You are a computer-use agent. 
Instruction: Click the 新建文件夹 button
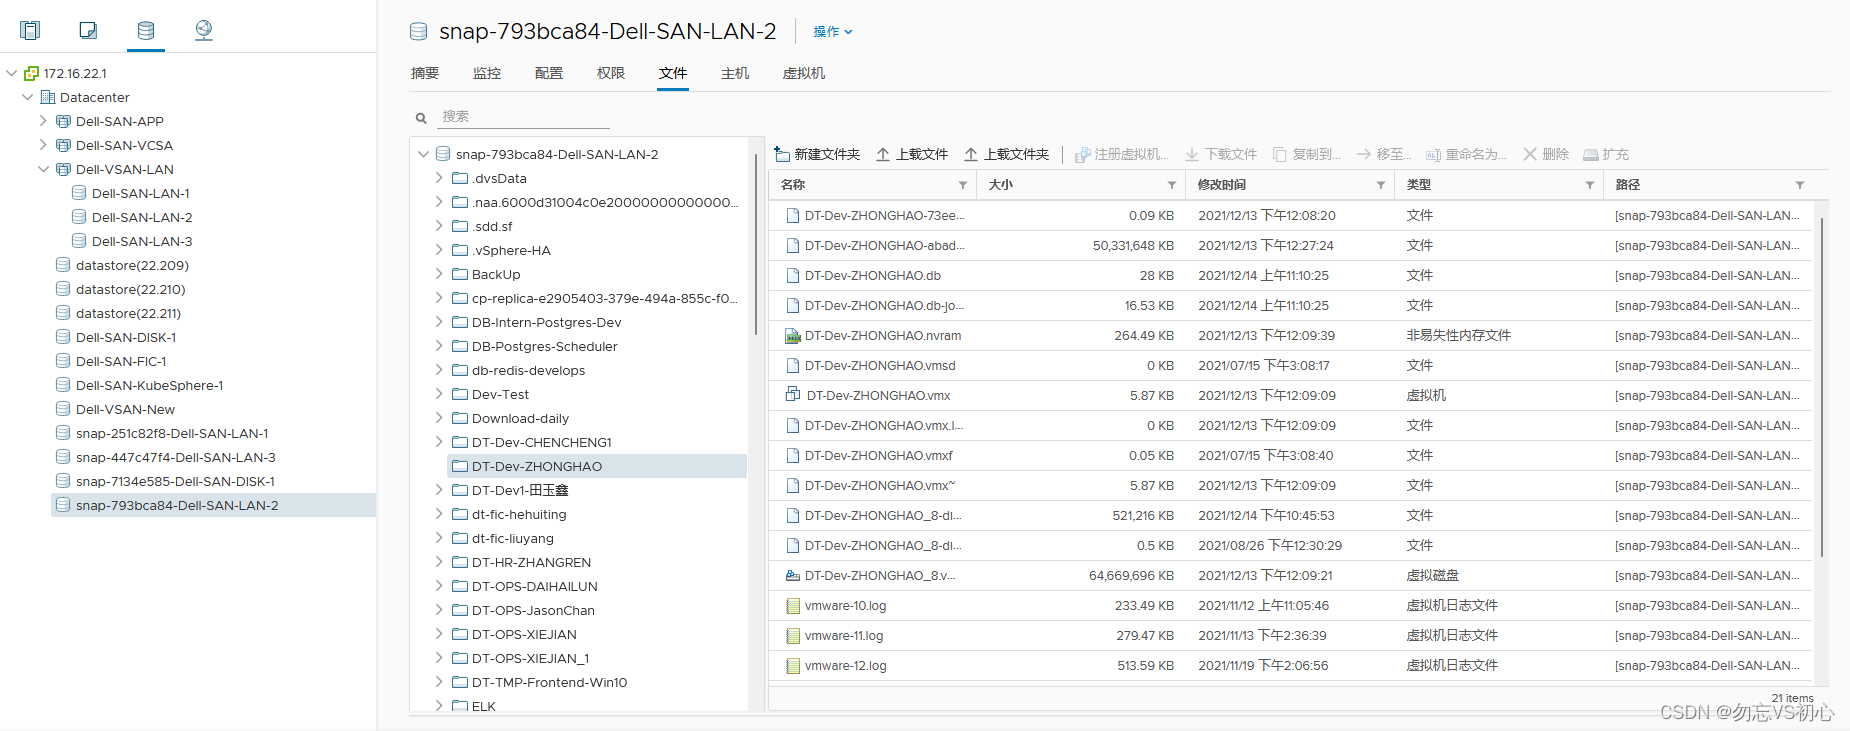(x=818, y=154)
